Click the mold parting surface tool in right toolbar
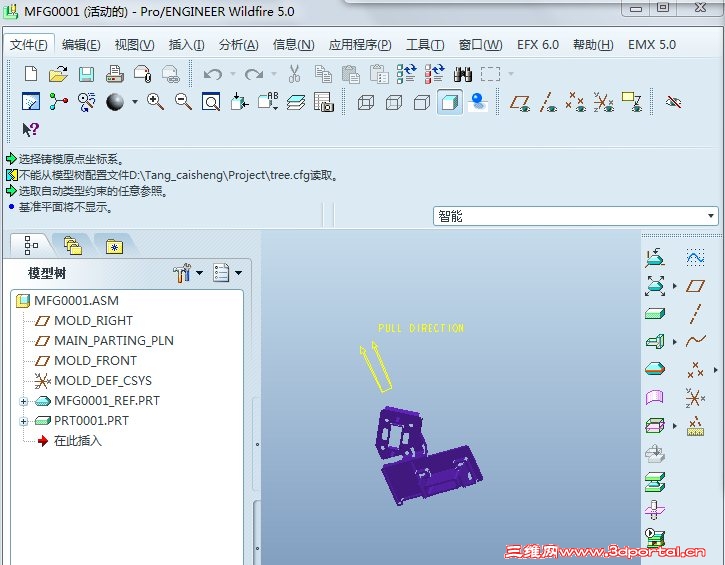Viewport: 725px width, 565px height. [655, 397]
